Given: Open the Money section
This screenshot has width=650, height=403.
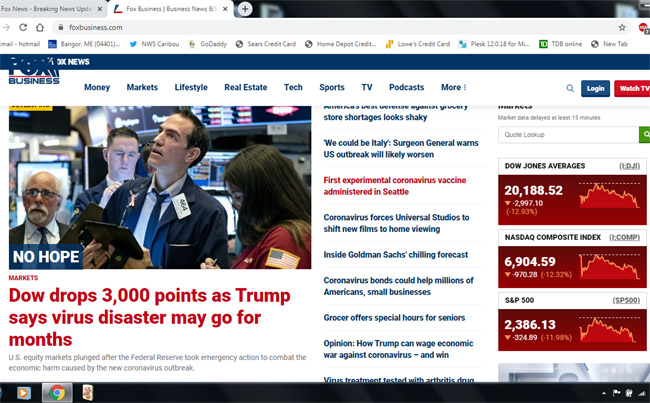Looking at the screenshot, I should [x=97, y=87].
